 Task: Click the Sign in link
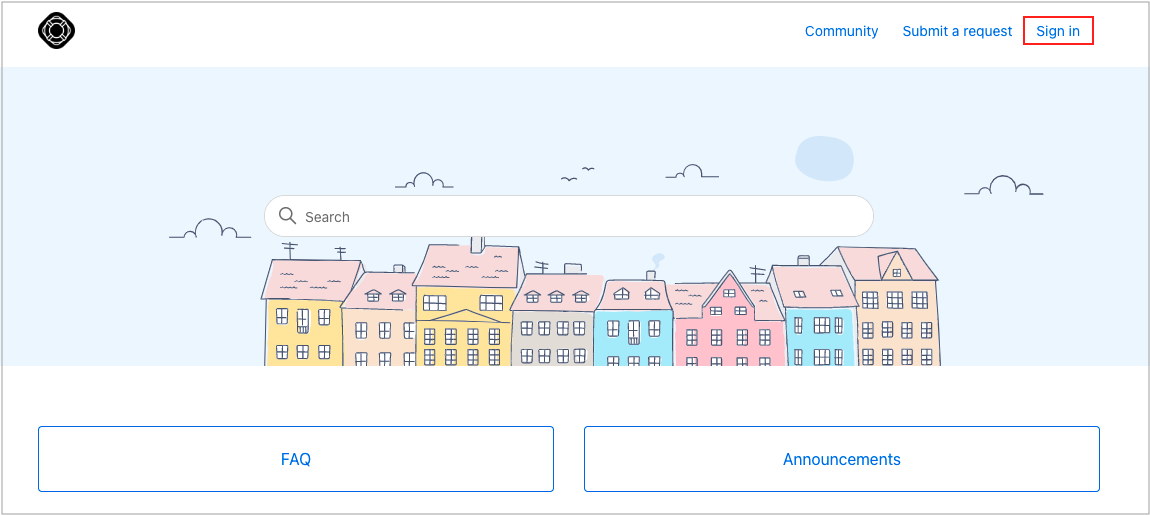click(x=1058, y=31)
